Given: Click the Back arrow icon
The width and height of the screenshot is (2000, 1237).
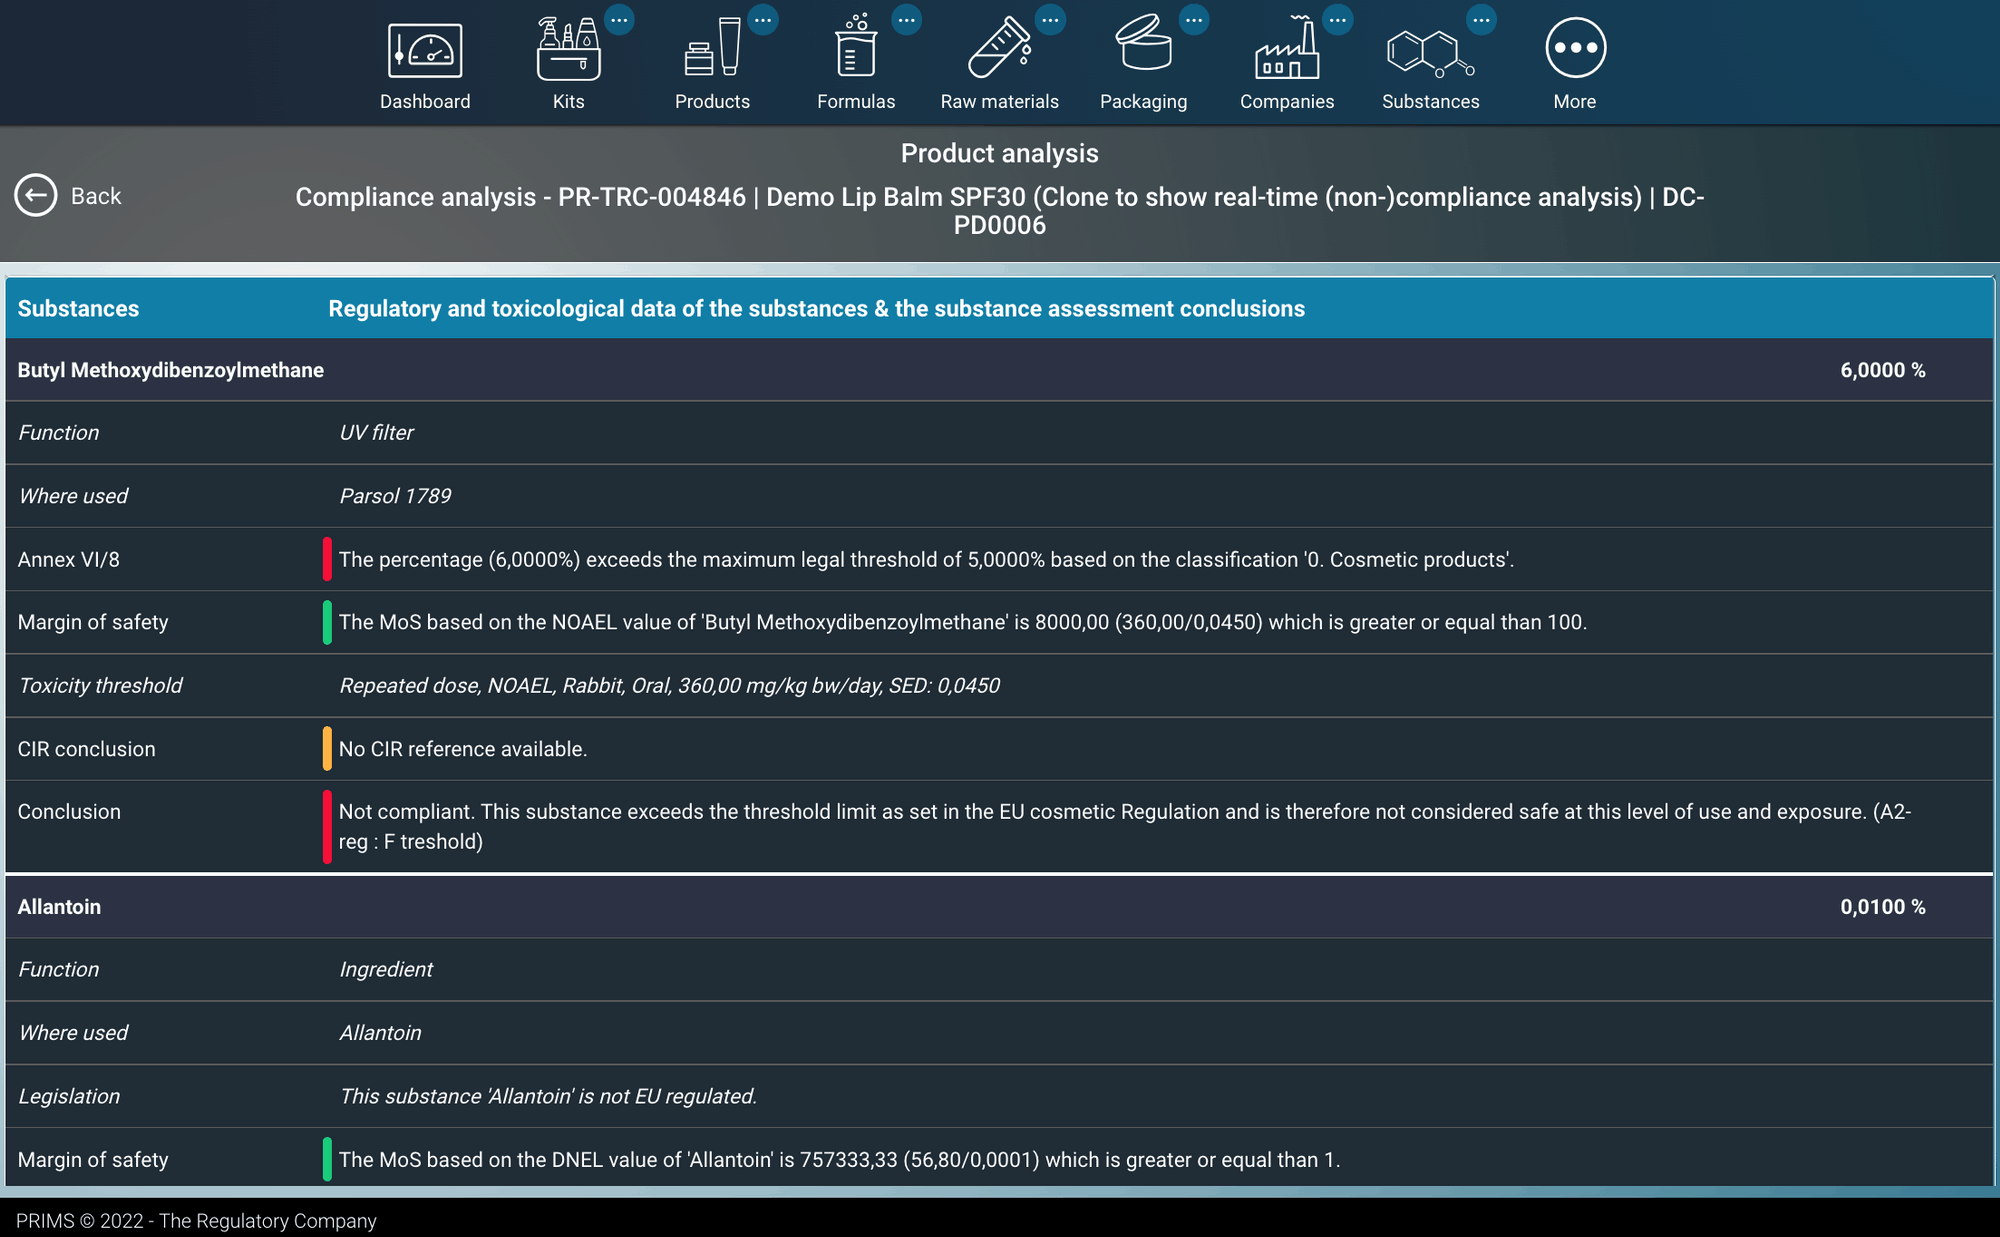Looking at the screenshot, I should coord(36,195).
